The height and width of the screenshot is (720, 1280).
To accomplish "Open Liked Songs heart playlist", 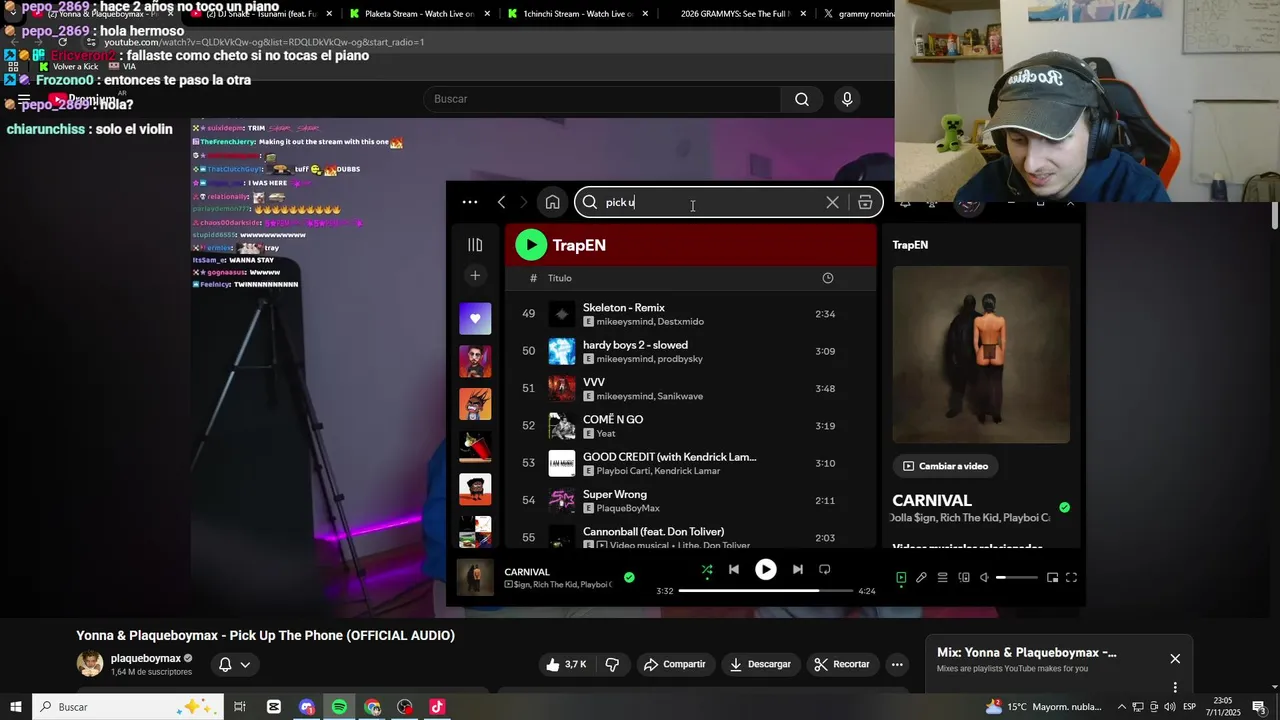I will coord(475,319).
